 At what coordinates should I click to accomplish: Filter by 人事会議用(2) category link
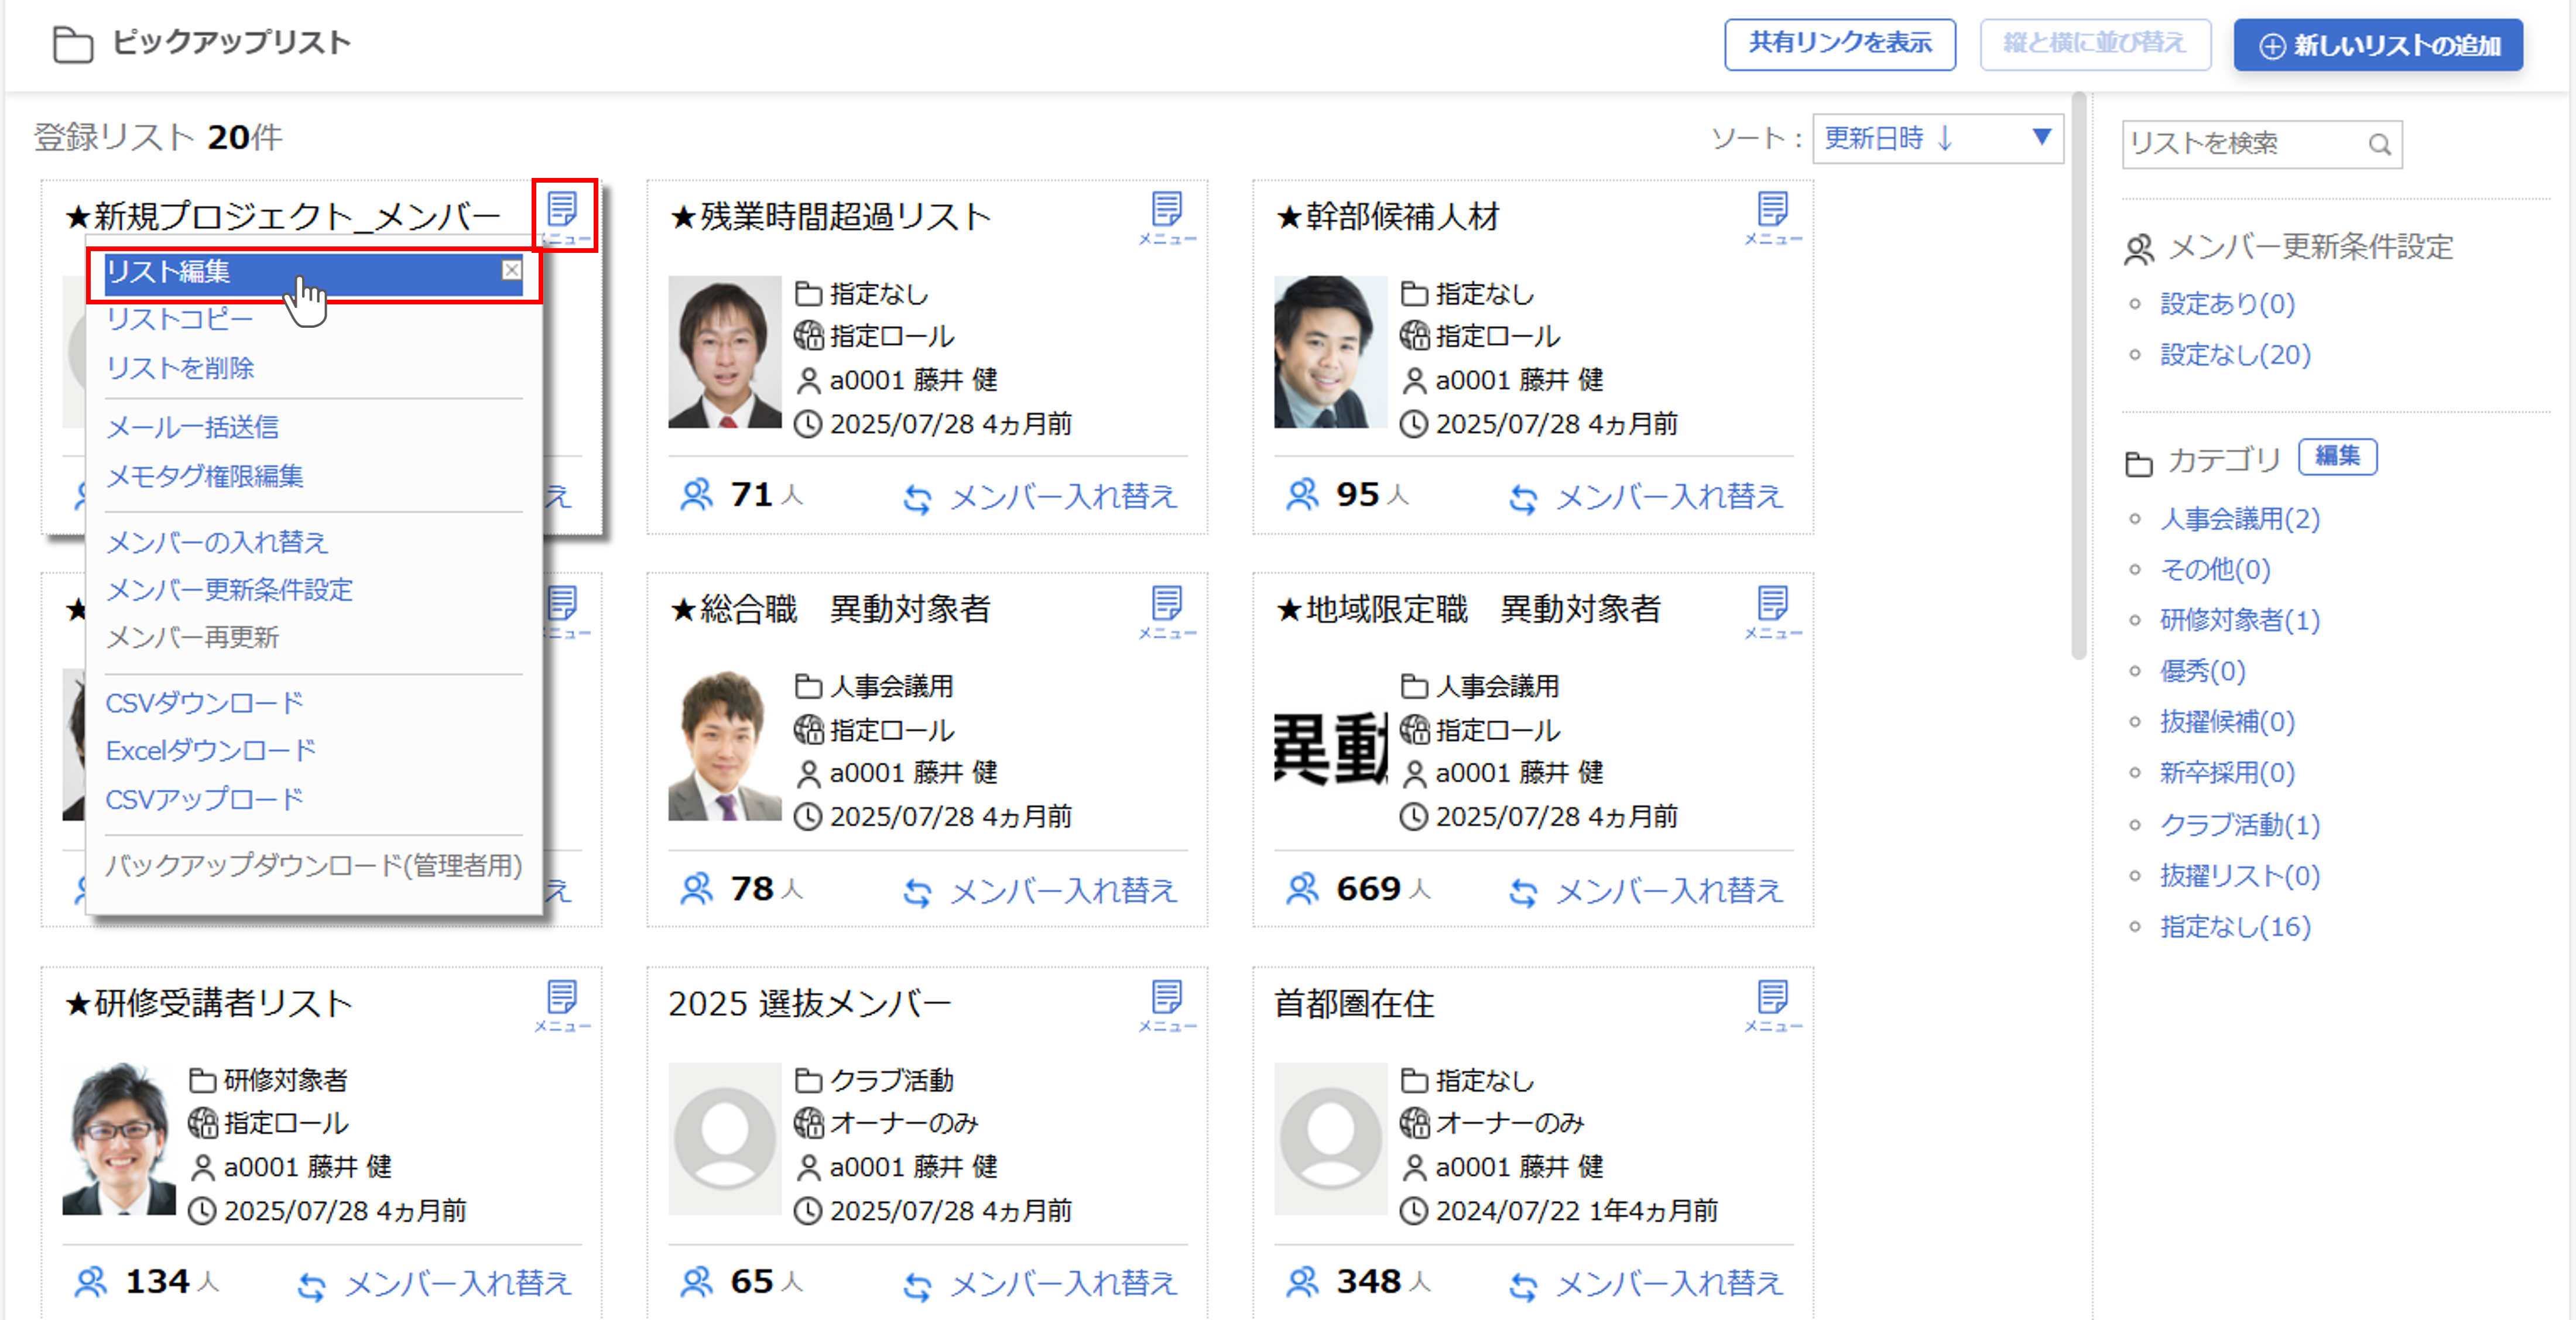pyautogui.click(x=2239, y=519)
